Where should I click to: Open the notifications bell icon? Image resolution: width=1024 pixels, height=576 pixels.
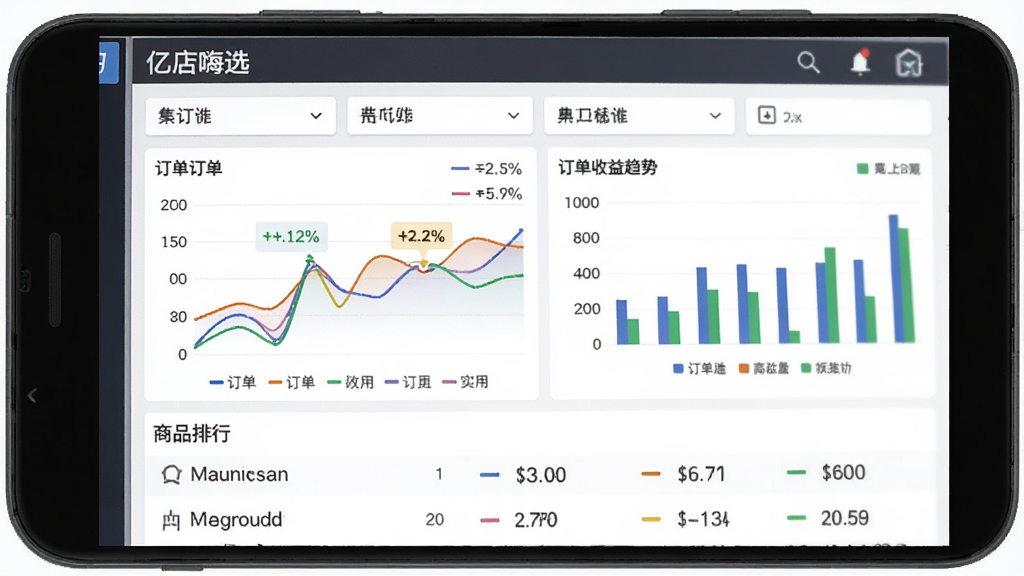point(860,62)
